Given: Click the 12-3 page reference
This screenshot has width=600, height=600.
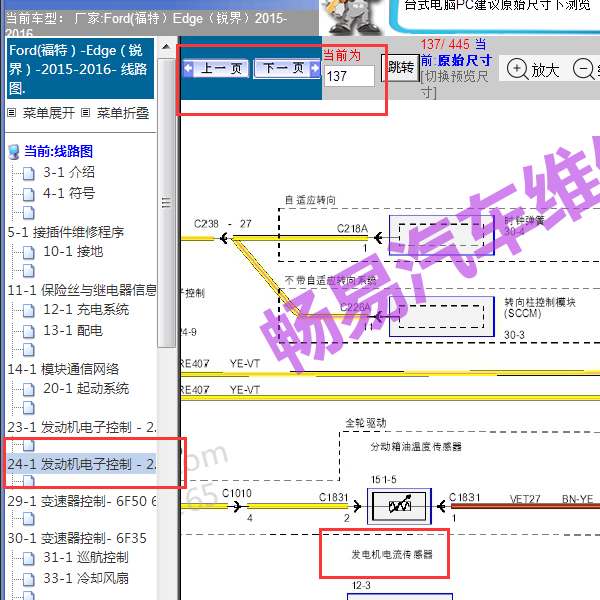Looking at the screenshot, I should tap(361, 585).
